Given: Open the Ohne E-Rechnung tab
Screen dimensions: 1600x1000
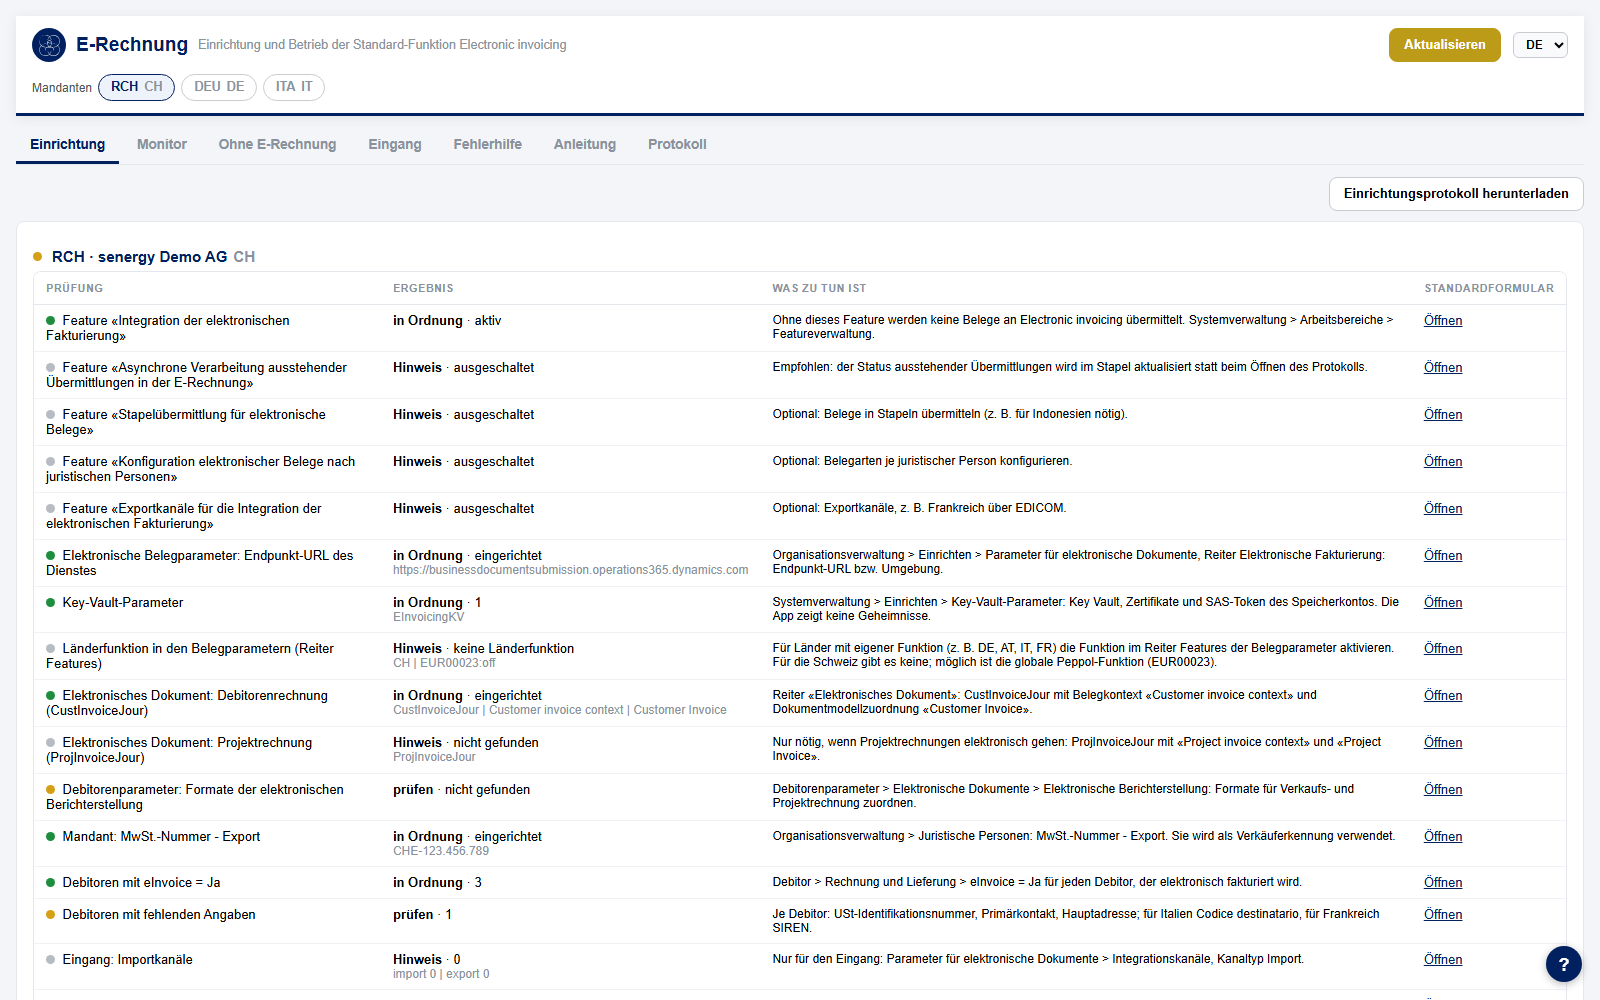Looking at the screenshot, I should tap(278, 144).
